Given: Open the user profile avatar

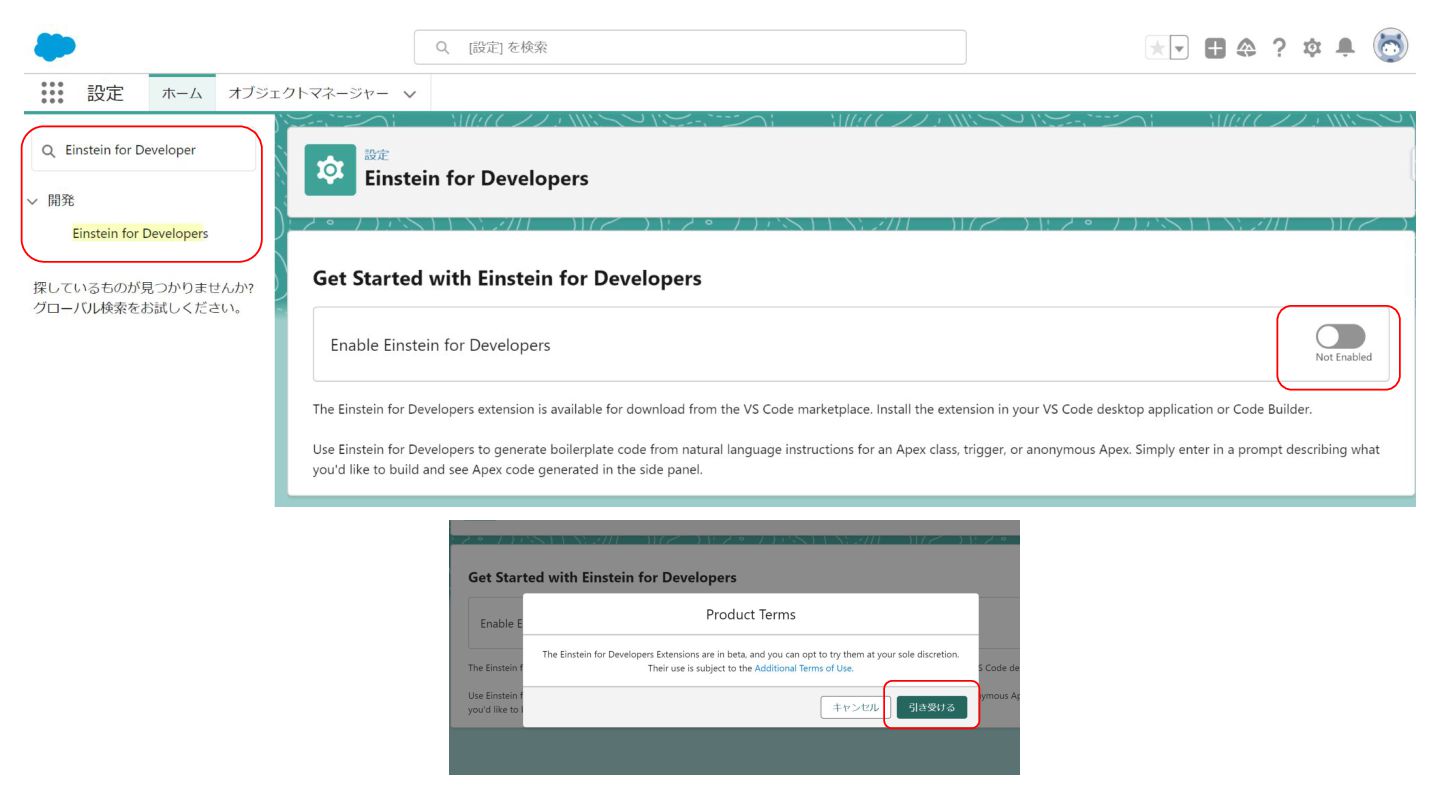Looking at the screenshot, I should click(x=1391, y=46).
